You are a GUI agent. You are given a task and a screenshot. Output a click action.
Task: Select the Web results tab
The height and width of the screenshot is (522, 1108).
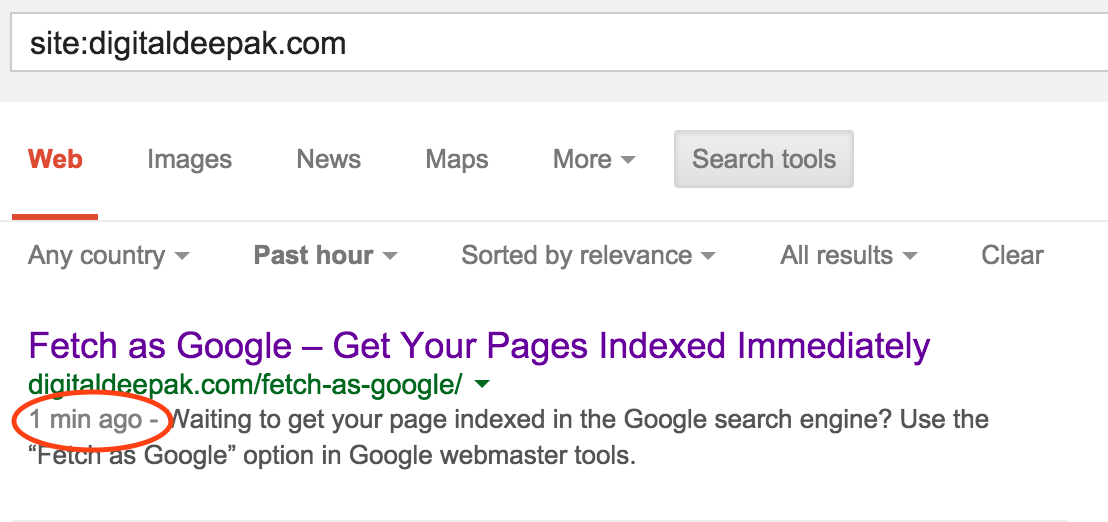pyautogui.click(x=55, y=159)
